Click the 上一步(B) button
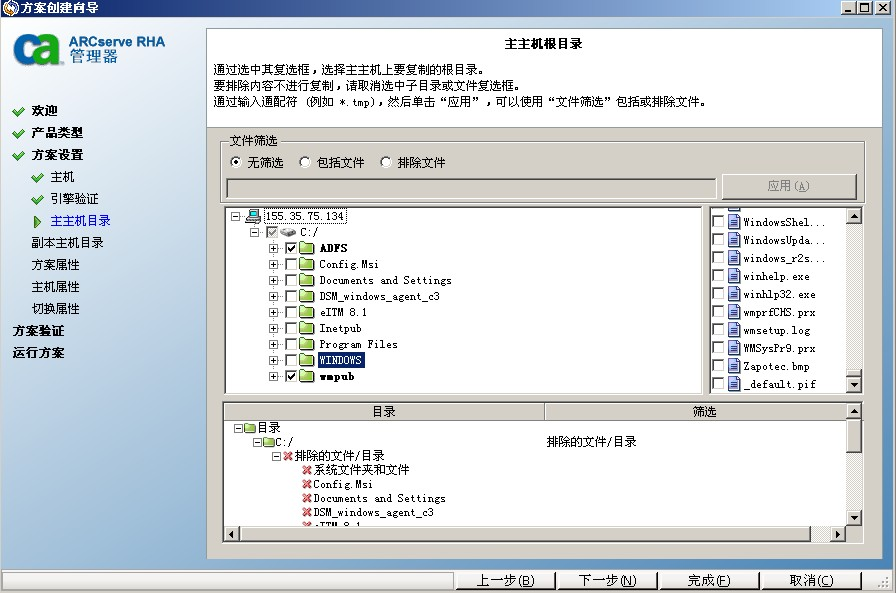The width and height of the screenshot is (896, 593). click(x=505, y=580)
